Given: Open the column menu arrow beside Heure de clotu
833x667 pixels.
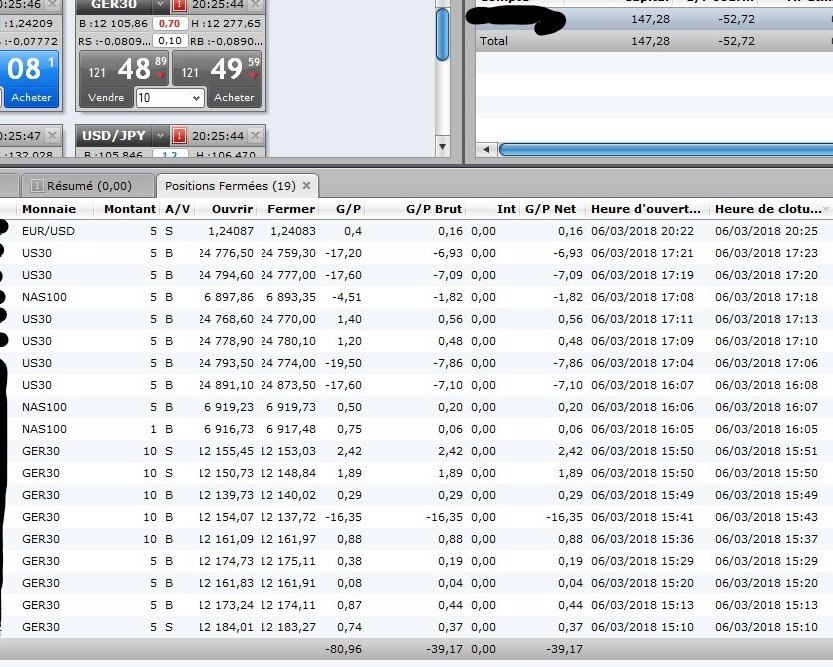Looking at the screenshot, I should (827, 209).
